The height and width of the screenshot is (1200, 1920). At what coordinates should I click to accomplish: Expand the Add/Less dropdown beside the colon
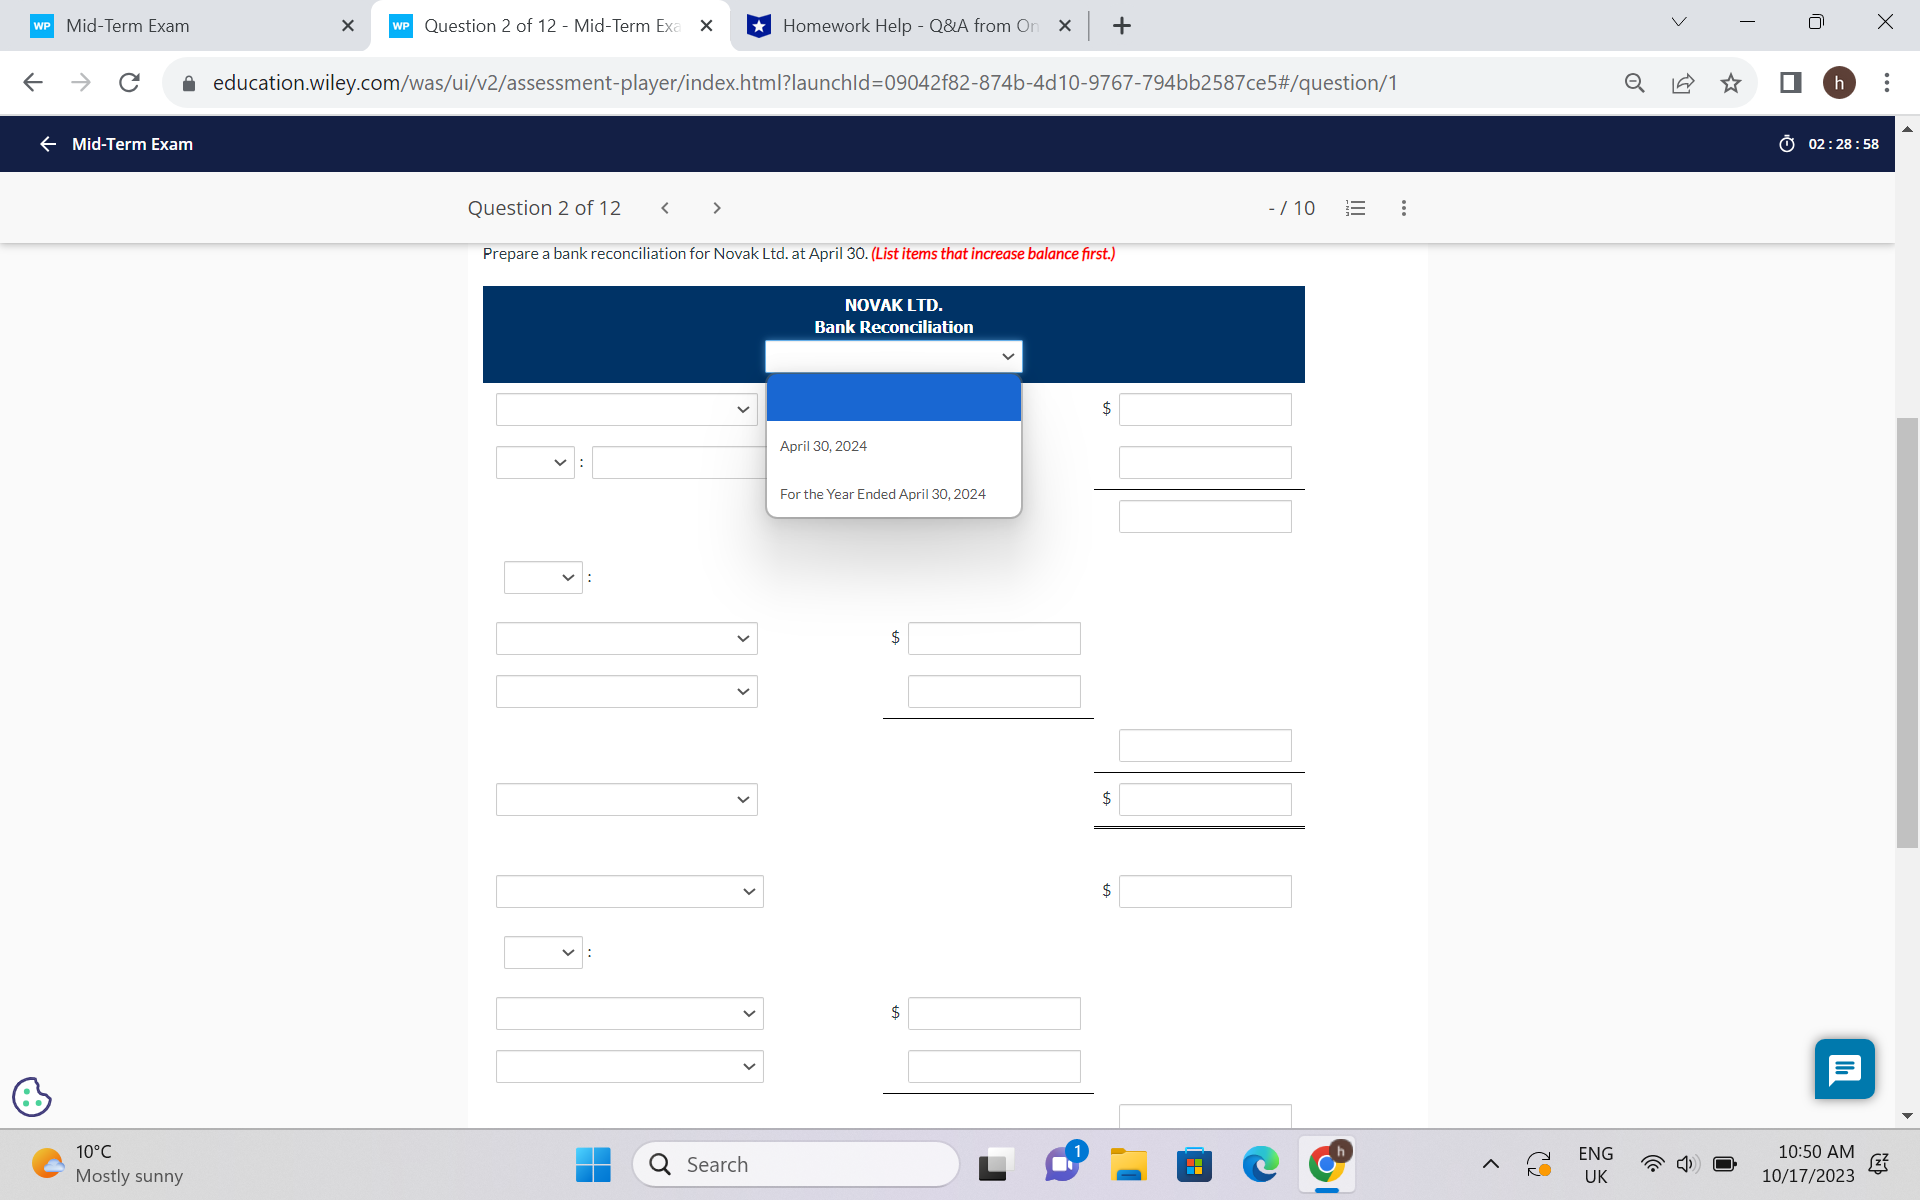pos(535,462)
